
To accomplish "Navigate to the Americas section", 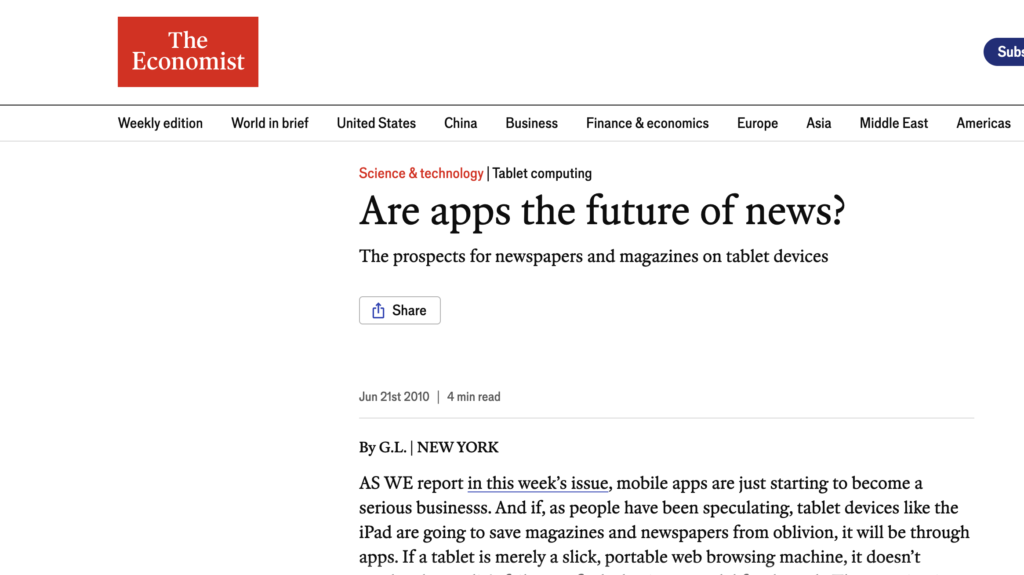I will point(983,123).
